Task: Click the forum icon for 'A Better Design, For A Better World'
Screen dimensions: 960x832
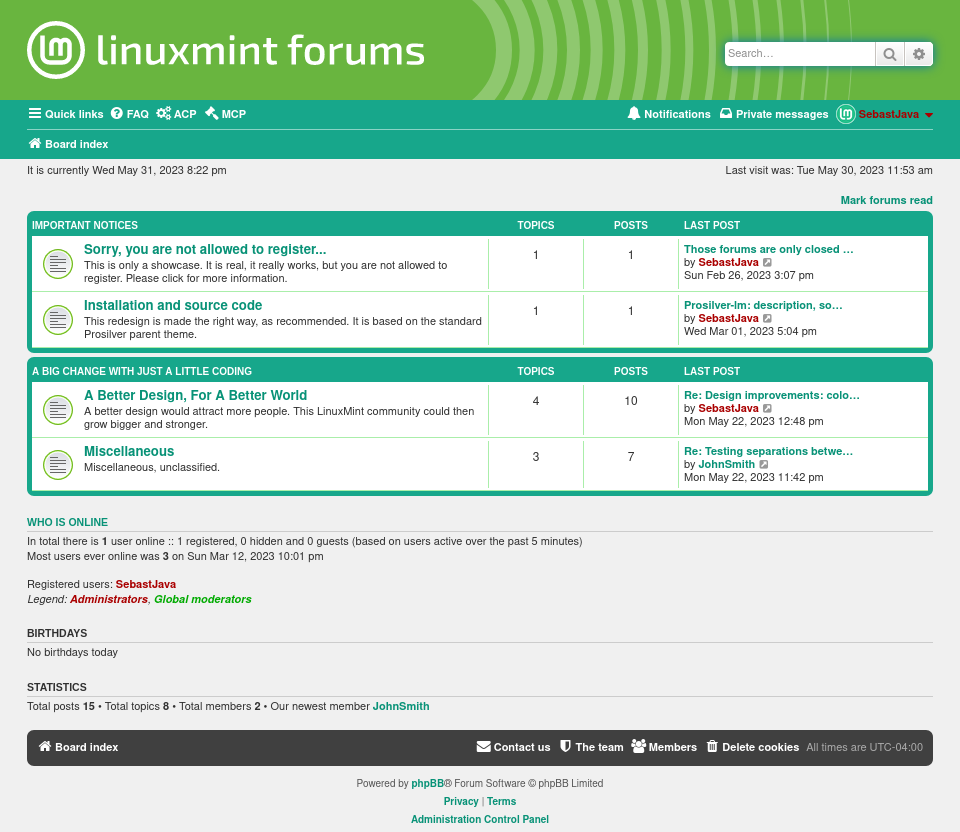Action: tap(58, 410)
